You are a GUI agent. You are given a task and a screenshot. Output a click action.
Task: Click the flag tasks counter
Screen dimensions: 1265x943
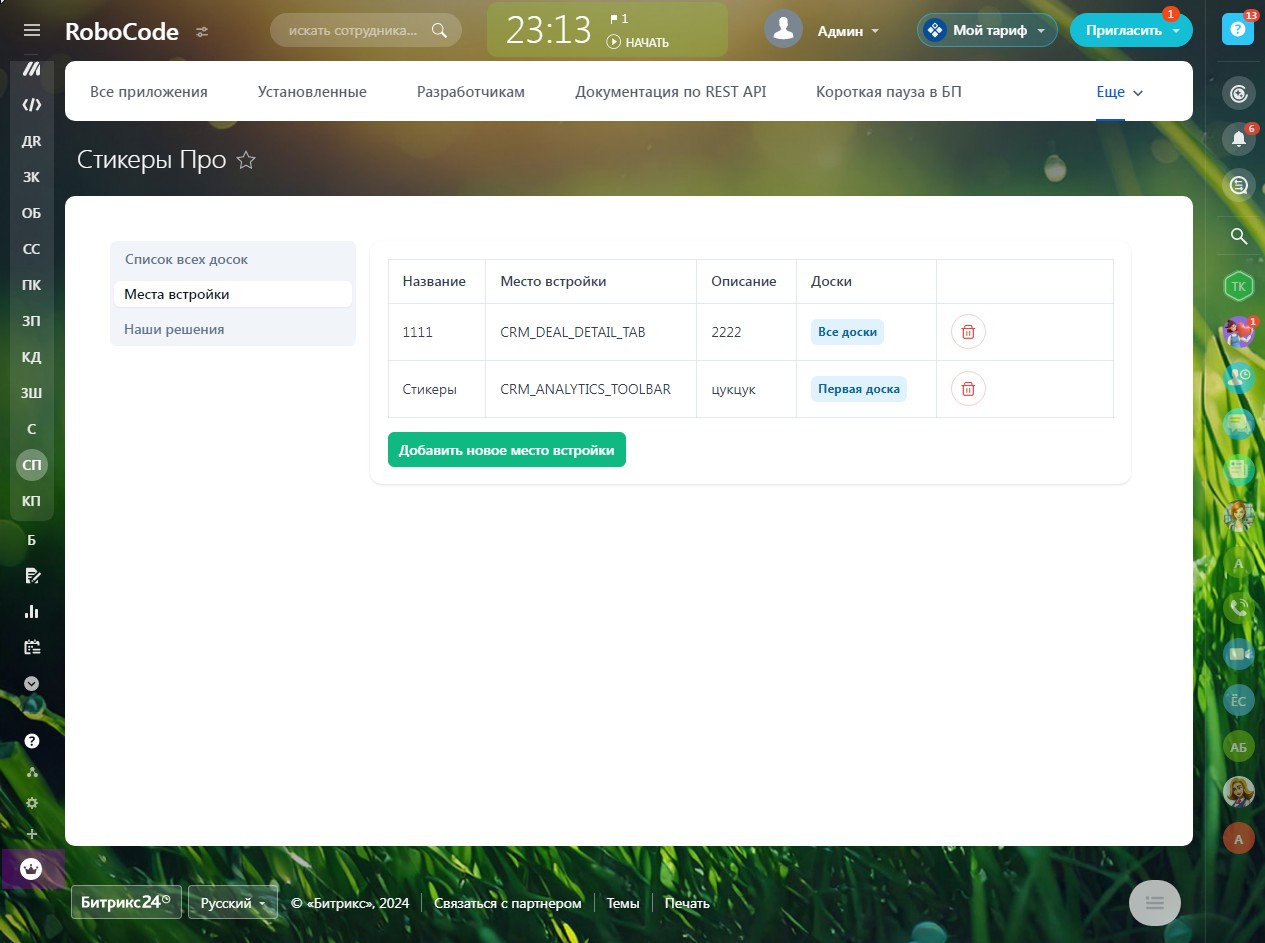click(619, 19)
